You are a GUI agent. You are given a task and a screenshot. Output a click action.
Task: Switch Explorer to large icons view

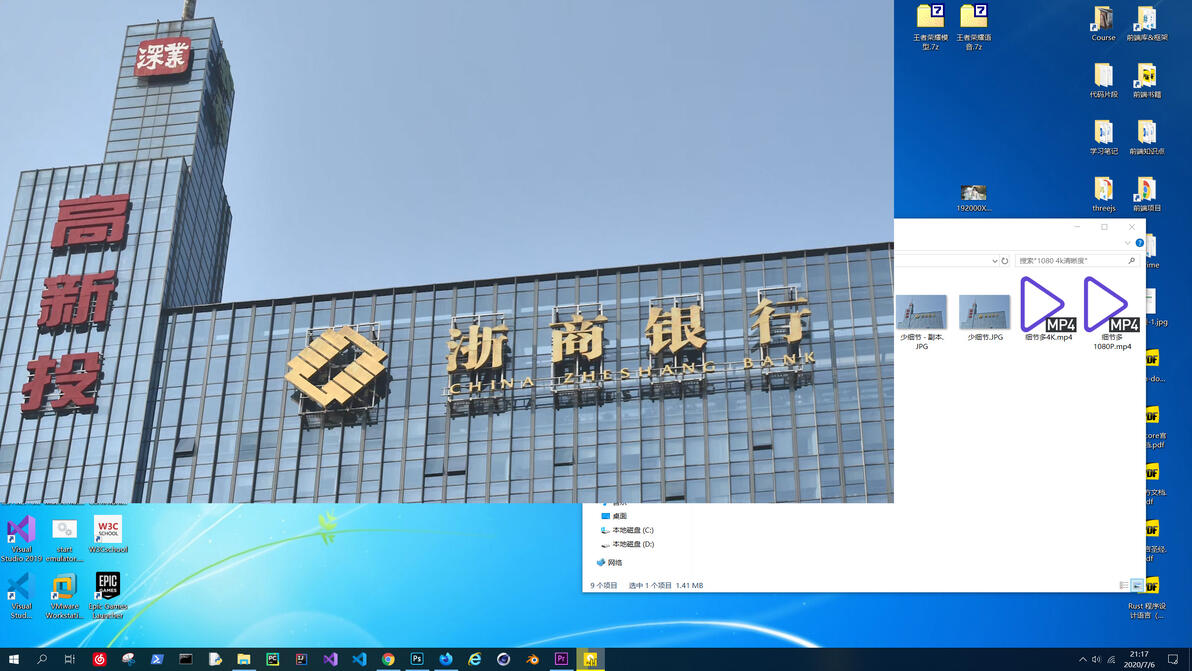[1137, 585]
